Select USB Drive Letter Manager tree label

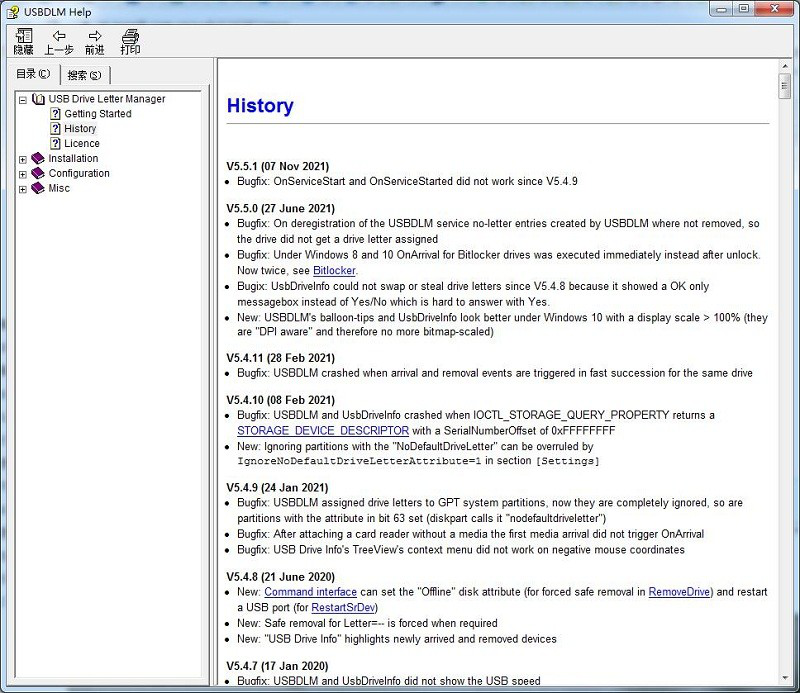coord(107,98)
